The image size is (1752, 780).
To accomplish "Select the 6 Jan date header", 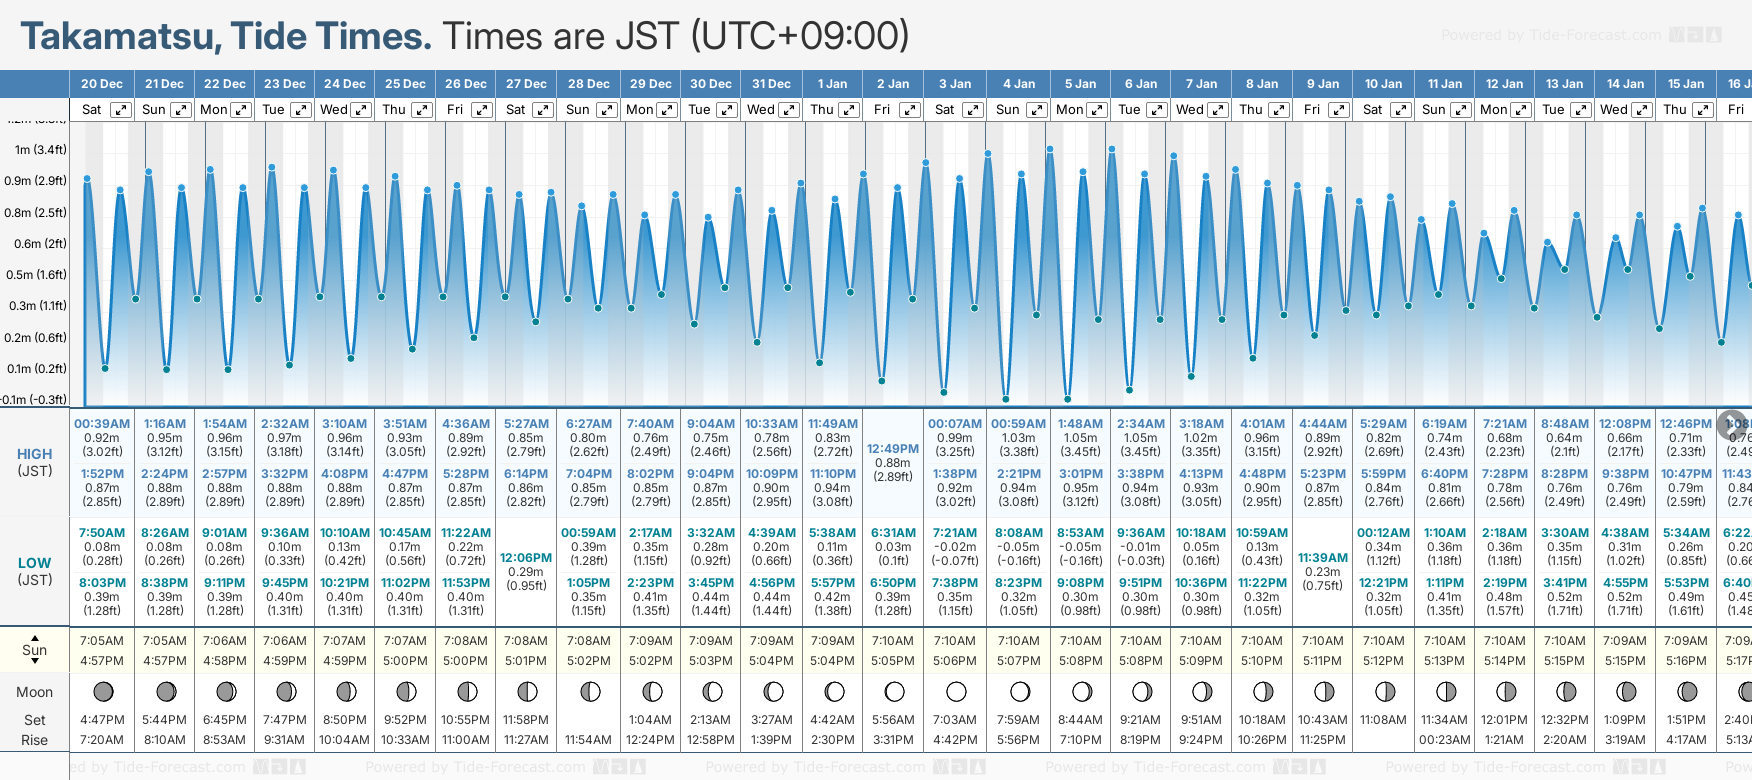I will [1141, 84].
